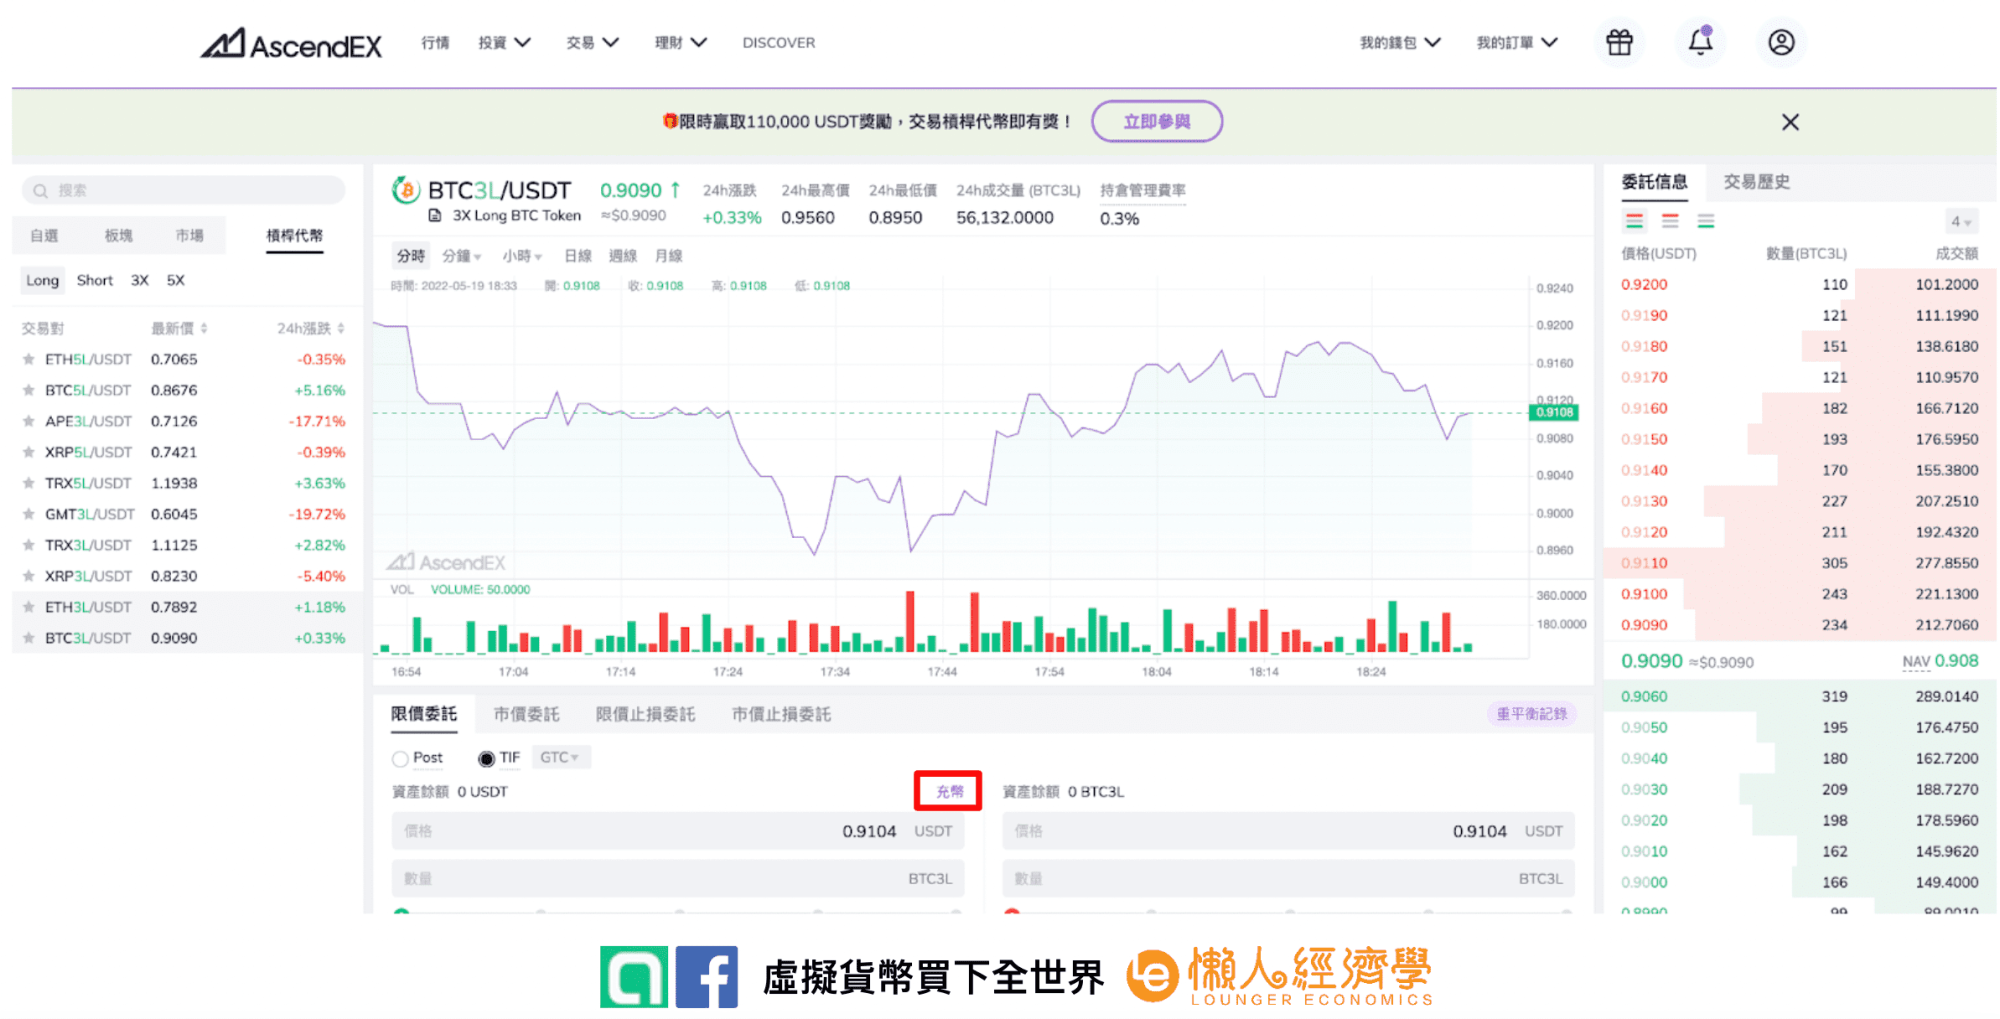The width and height of the screenshot is (2000, 1019).
Task: Open the 分鐘 chart interval dropdown
Action: tap(462, 256)
